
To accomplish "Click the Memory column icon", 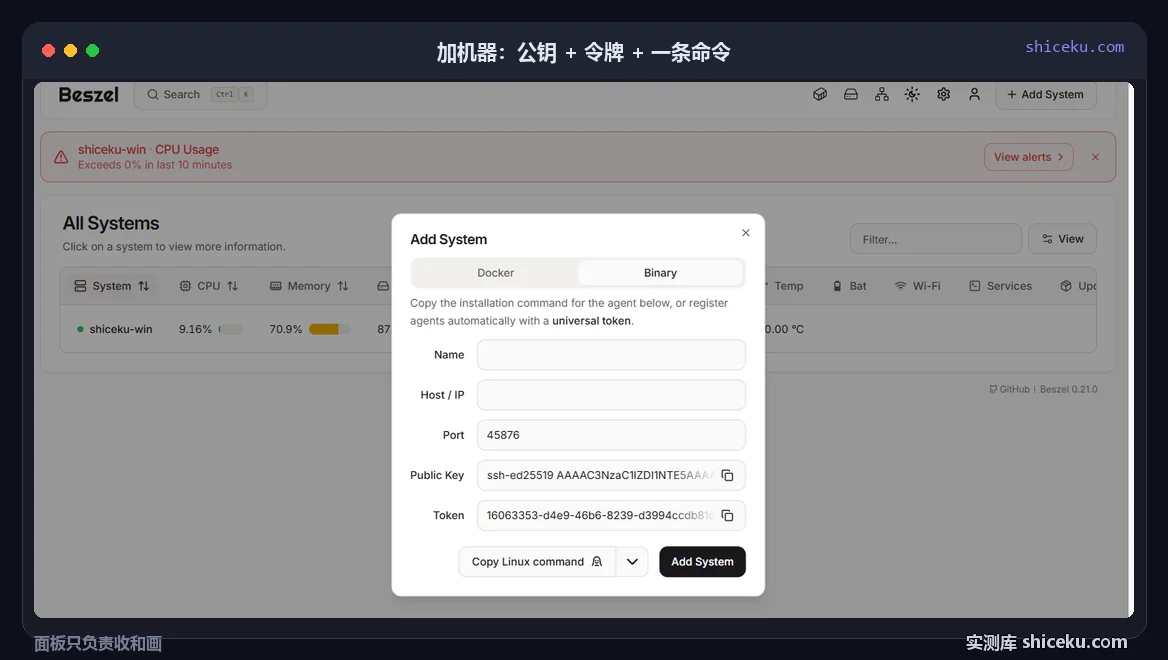I will click(x=276, y=286).
